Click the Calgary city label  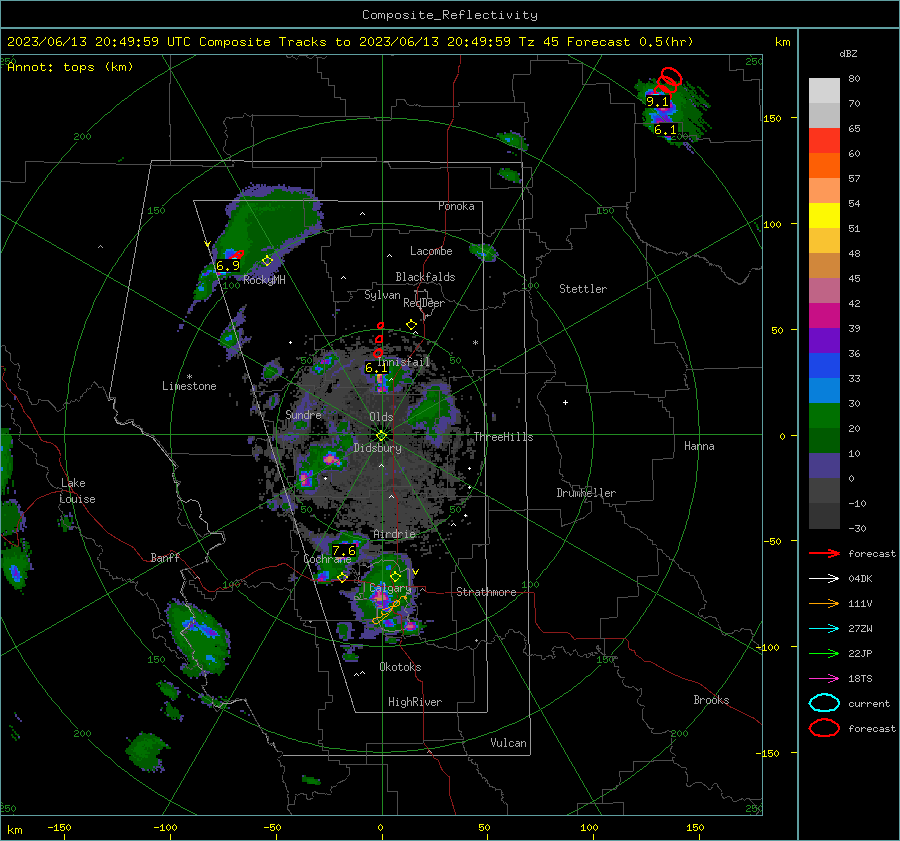[390, 588]
